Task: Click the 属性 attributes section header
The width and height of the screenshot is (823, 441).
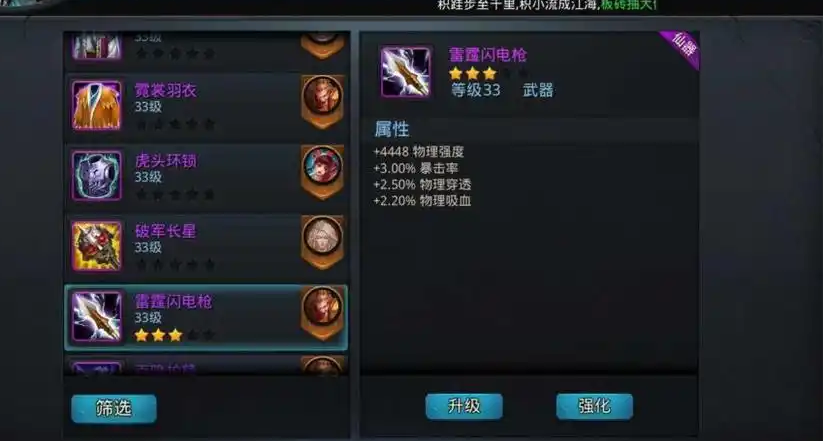Action: (392, 129)
